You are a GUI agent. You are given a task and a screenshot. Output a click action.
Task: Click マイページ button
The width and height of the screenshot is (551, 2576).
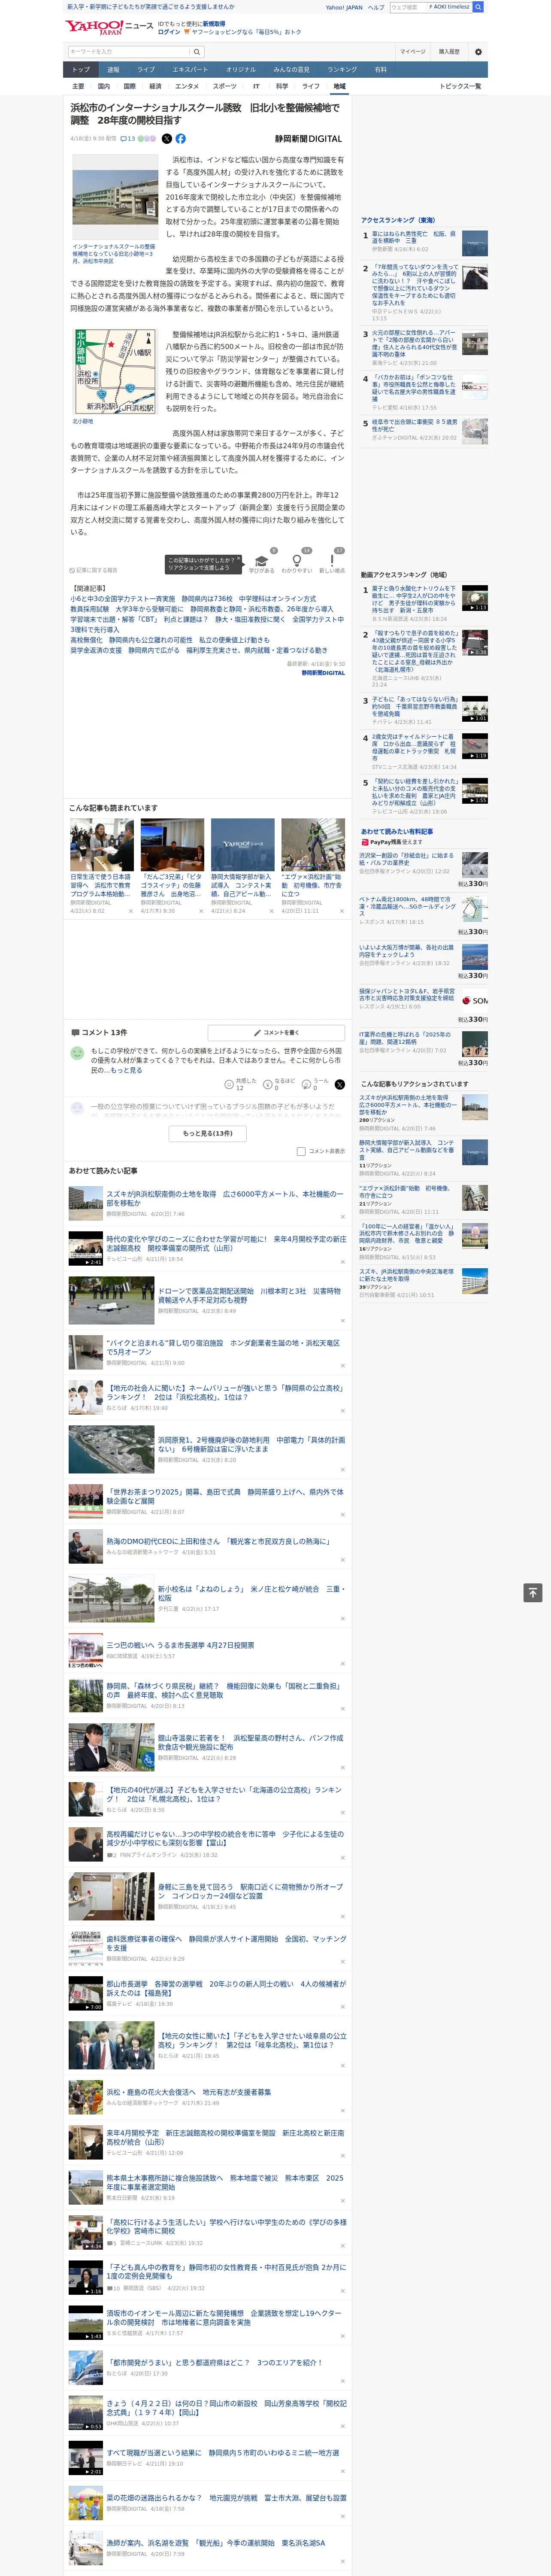(x=413, y=52)
